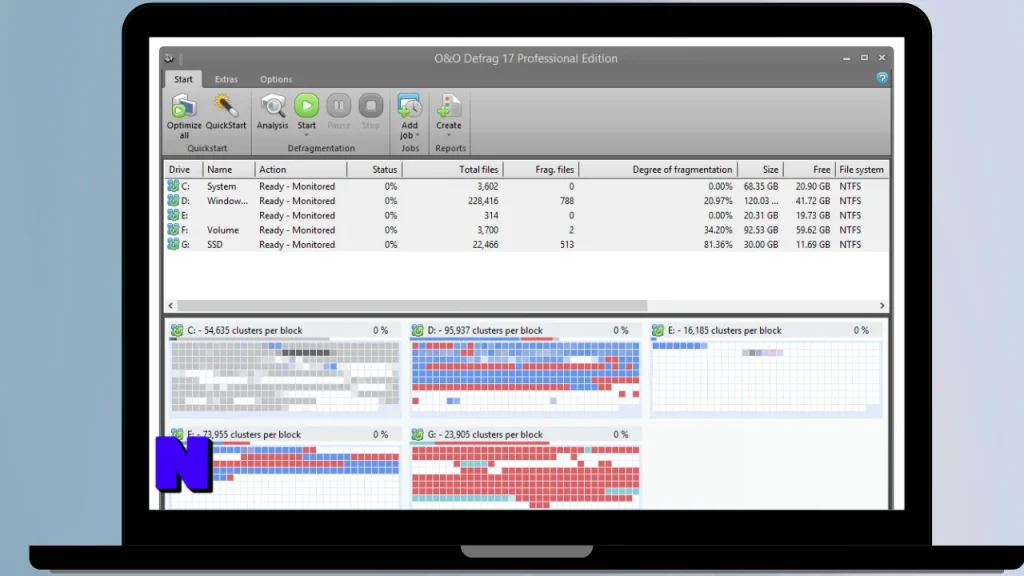
Task: Click the D: cluster map header icon
Action: pyautogui.click(x=417, y=330)
